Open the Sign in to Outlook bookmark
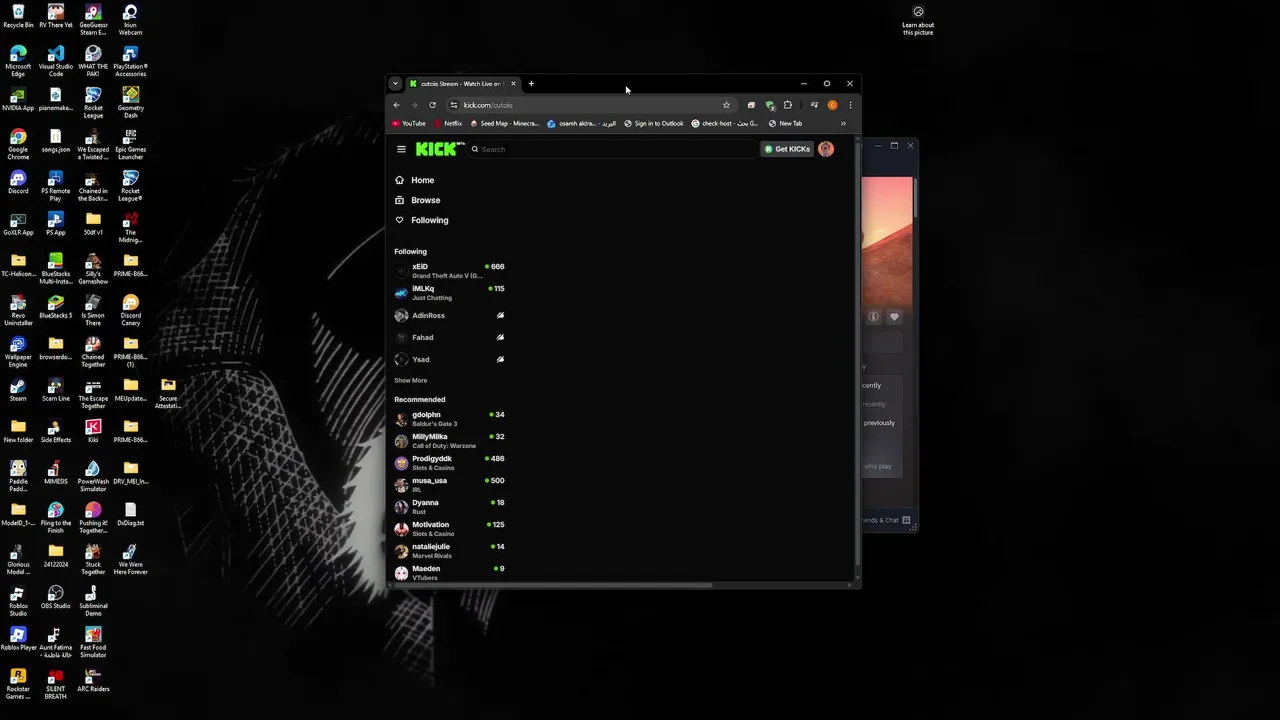 point(654,124)
